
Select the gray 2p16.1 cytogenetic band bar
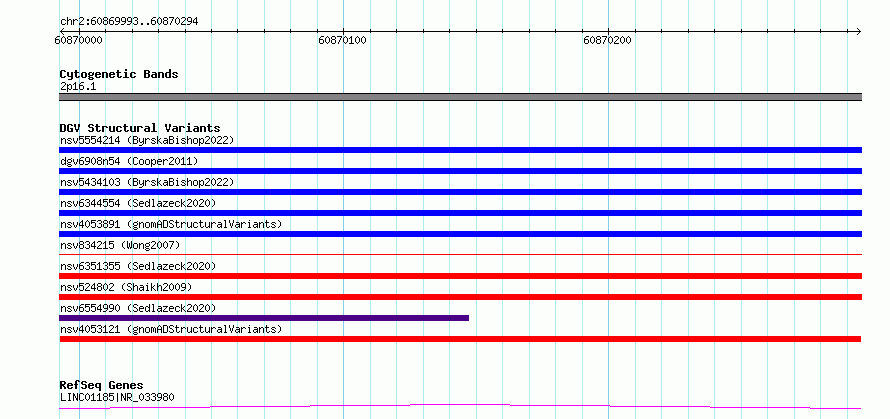click(460, 97)
